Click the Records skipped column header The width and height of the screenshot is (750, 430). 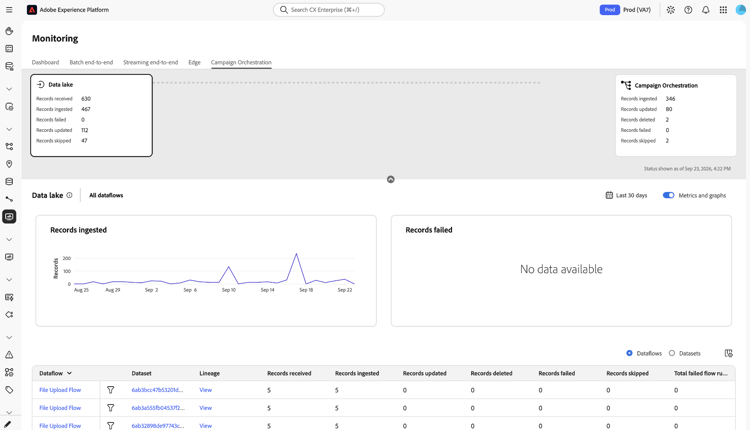(628, 373)
